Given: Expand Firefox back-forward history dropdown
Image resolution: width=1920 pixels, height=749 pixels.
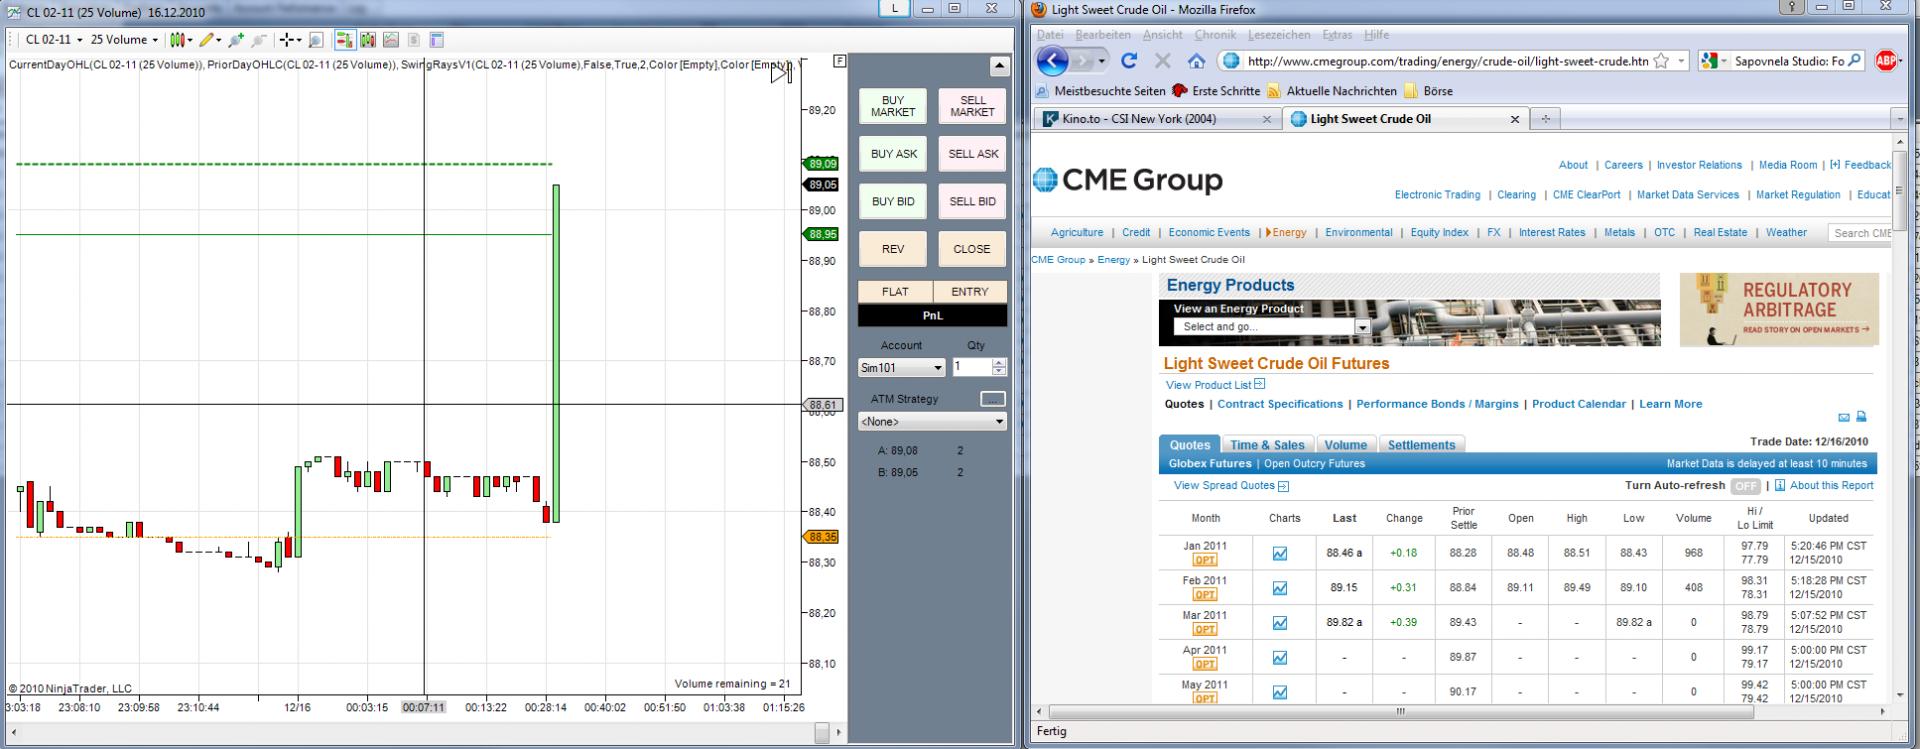Looking at the screenshot, I should pyautogui.click(x=1101, y=61).
